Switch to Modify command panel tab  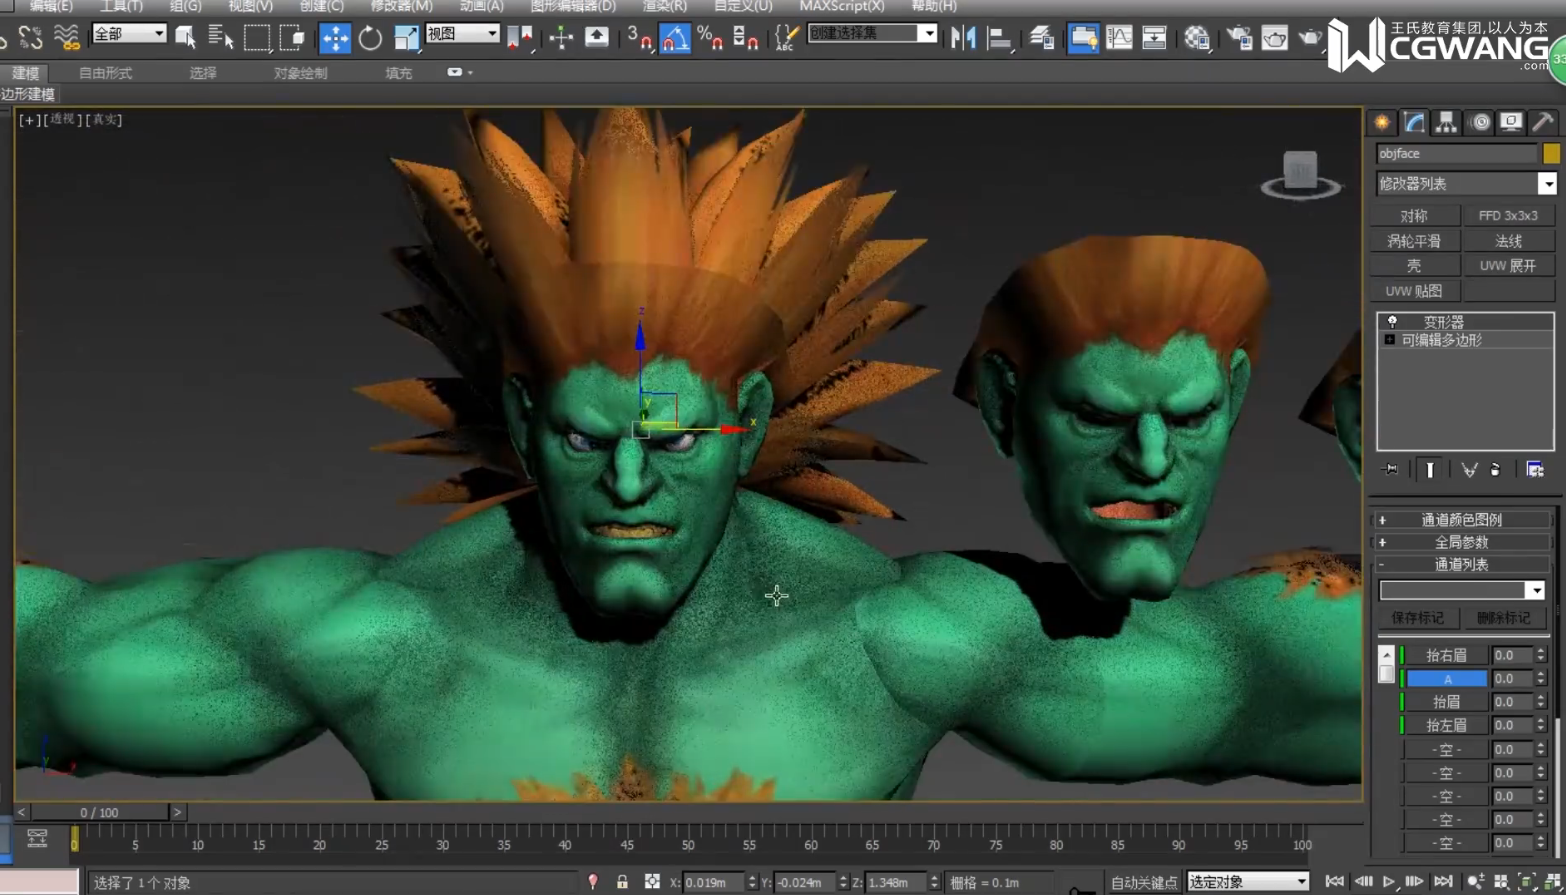tap(1414, 122)
